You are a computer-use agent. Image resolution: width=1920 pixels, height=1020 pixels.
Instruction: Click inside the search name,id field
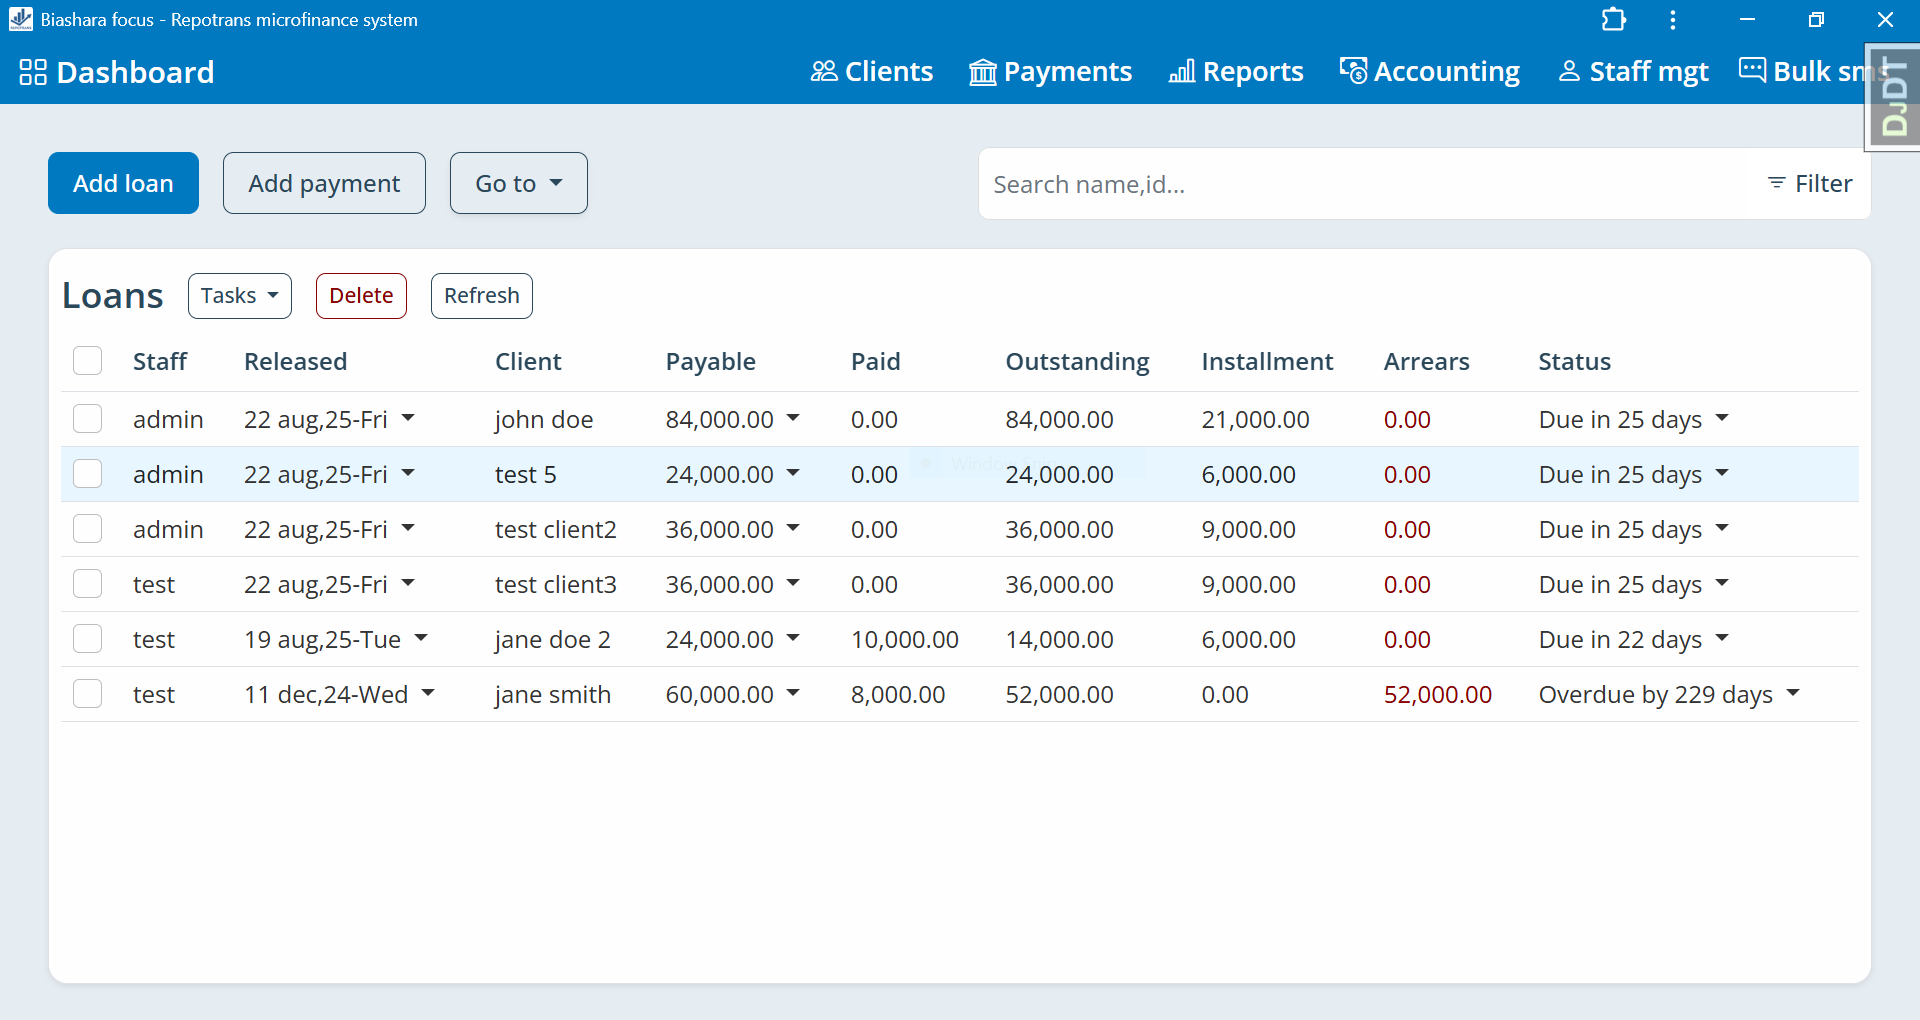[1200, 184]
